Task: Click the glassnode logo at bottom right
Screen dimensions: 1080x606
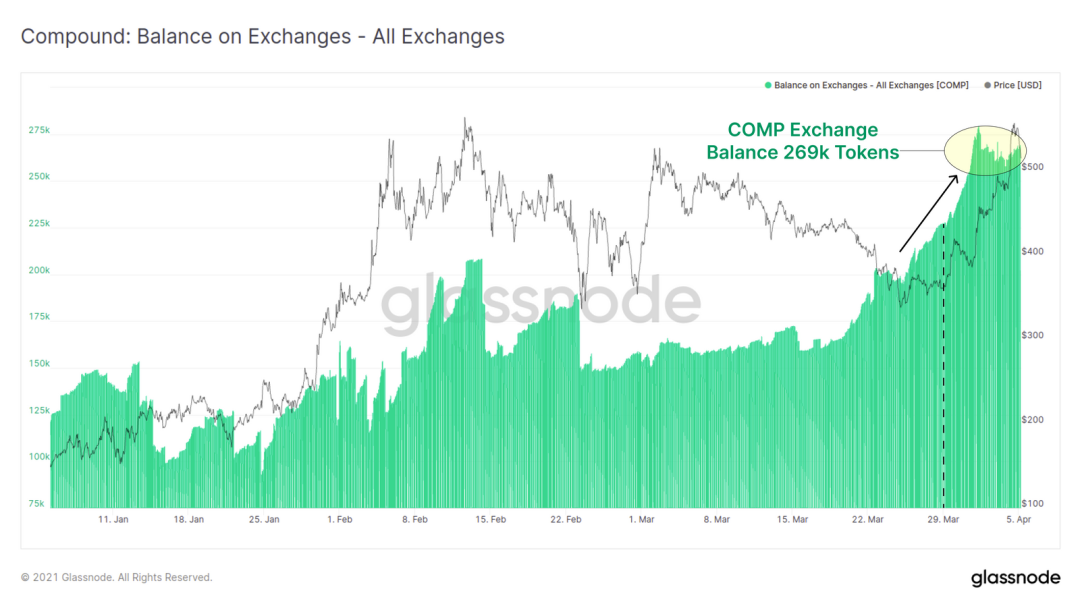Action: pos(1015,578)
